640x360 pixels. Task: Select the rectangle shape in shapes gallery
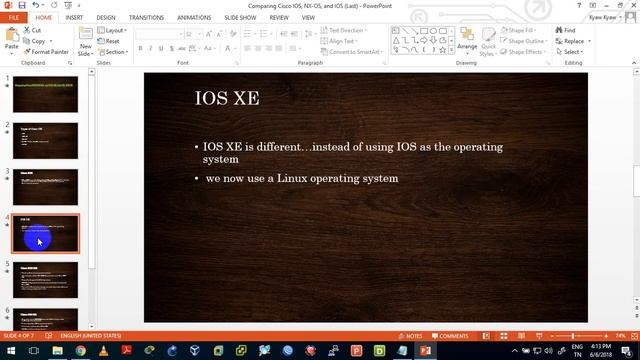point(424,31)
